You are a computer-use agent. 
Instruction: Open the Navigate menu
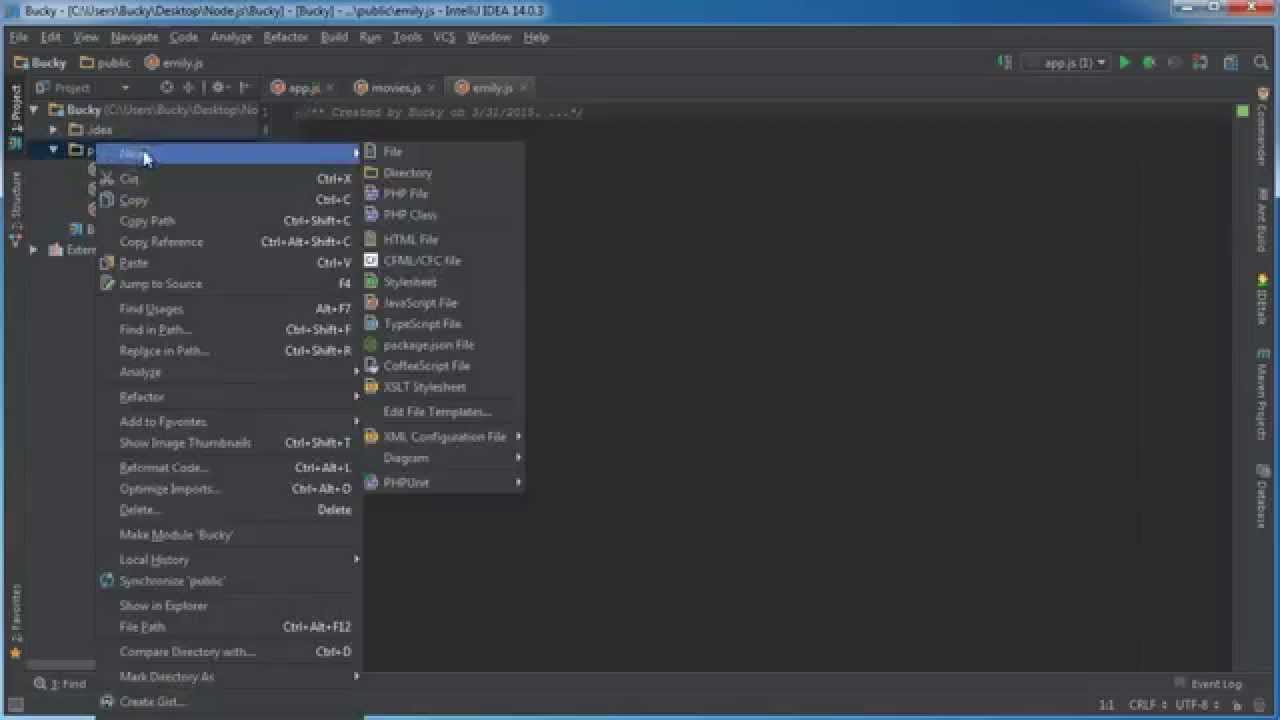[134, 37]
